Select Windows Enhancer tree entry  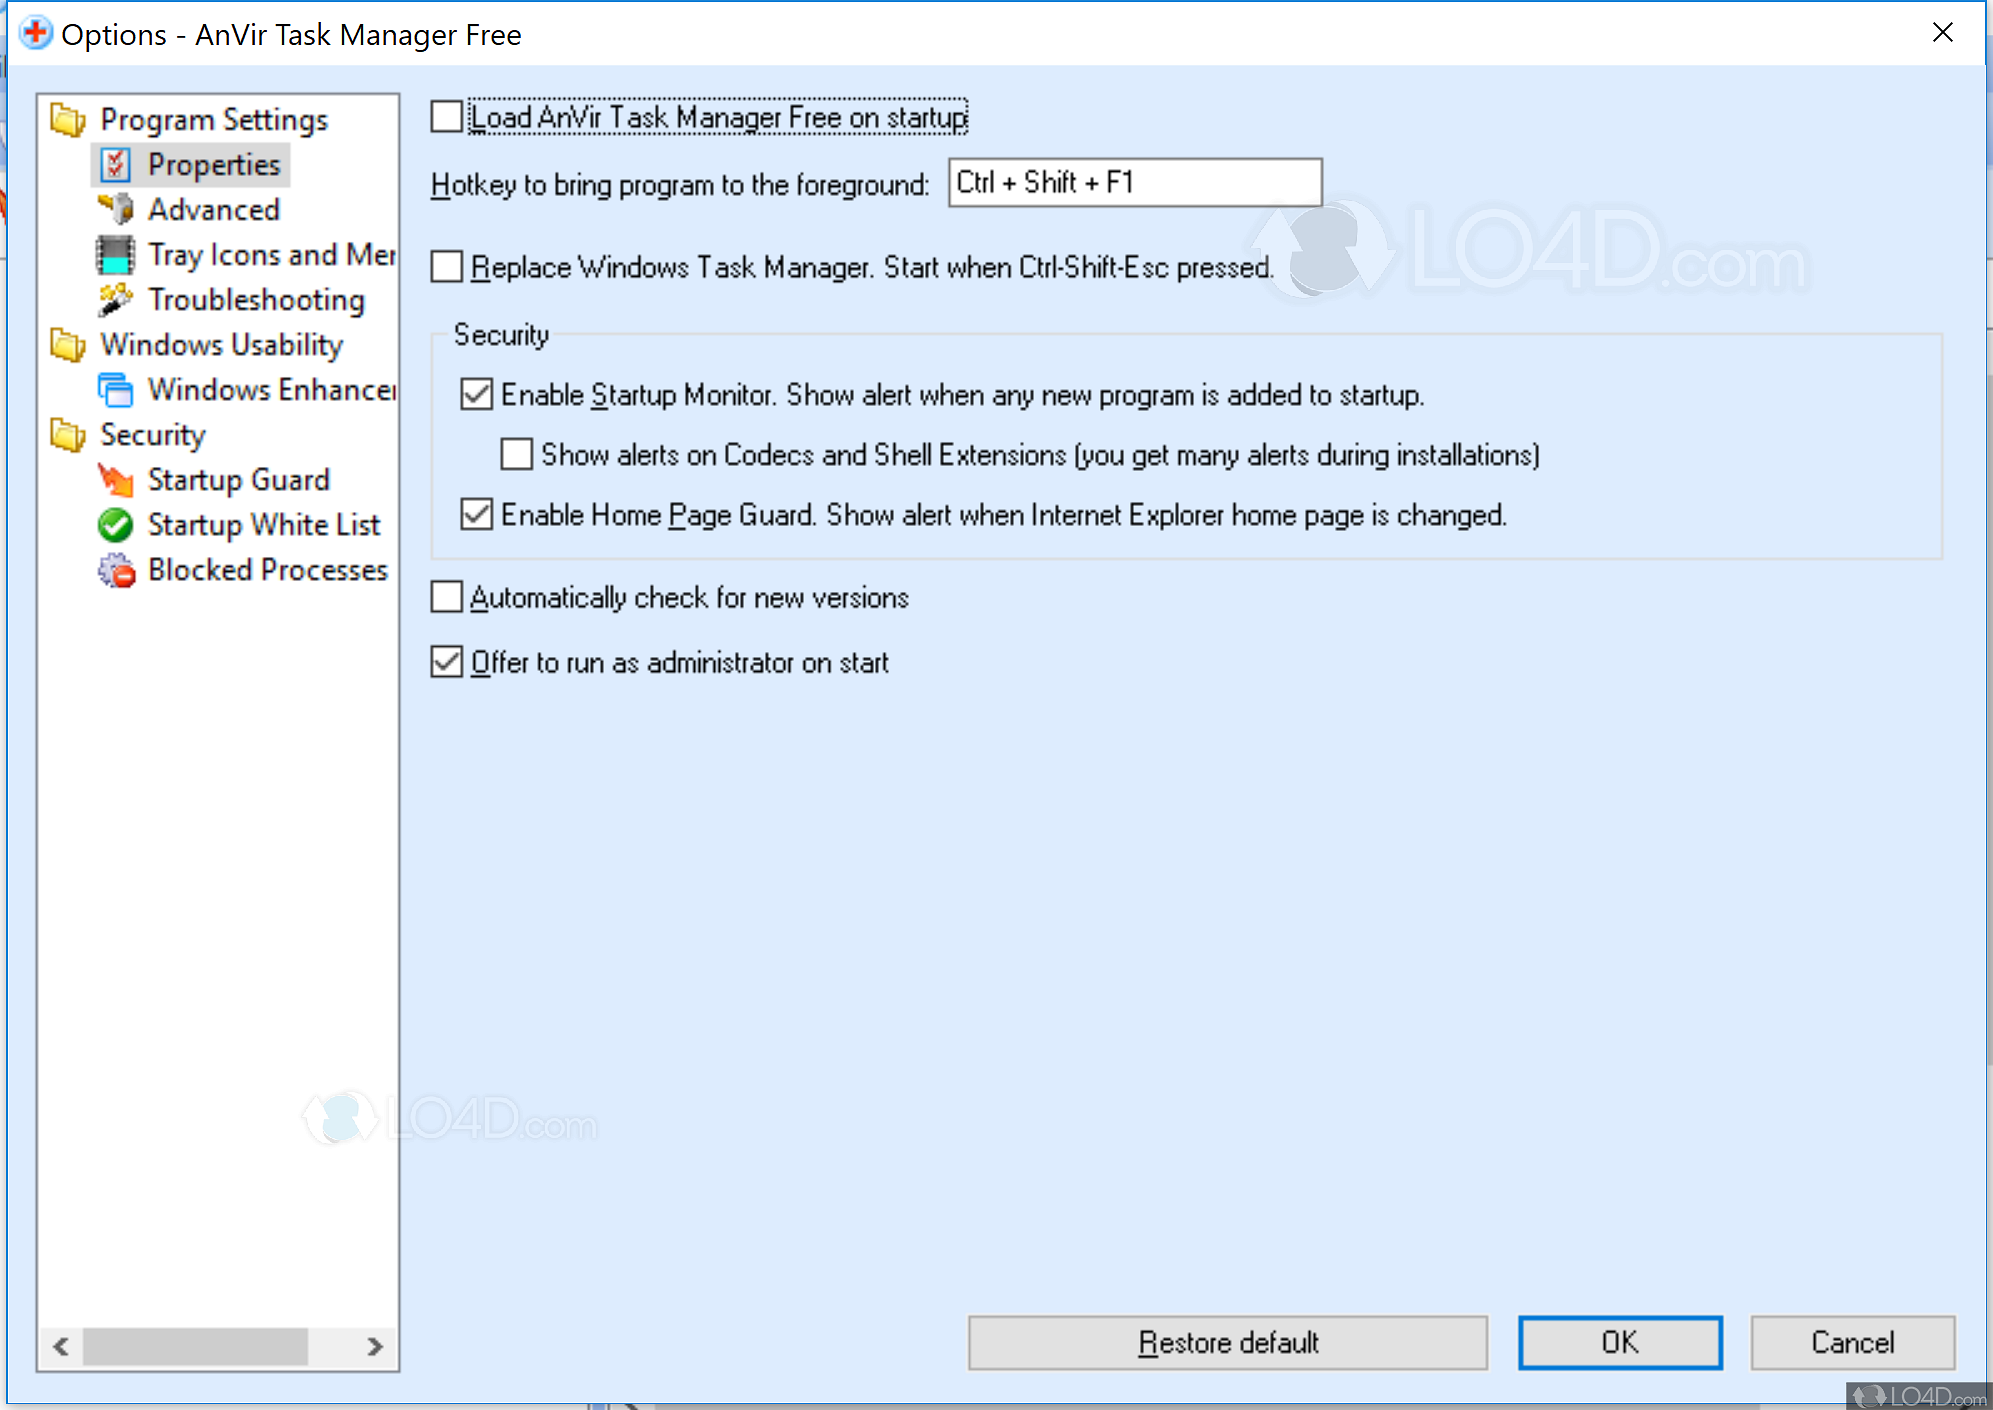272,390
